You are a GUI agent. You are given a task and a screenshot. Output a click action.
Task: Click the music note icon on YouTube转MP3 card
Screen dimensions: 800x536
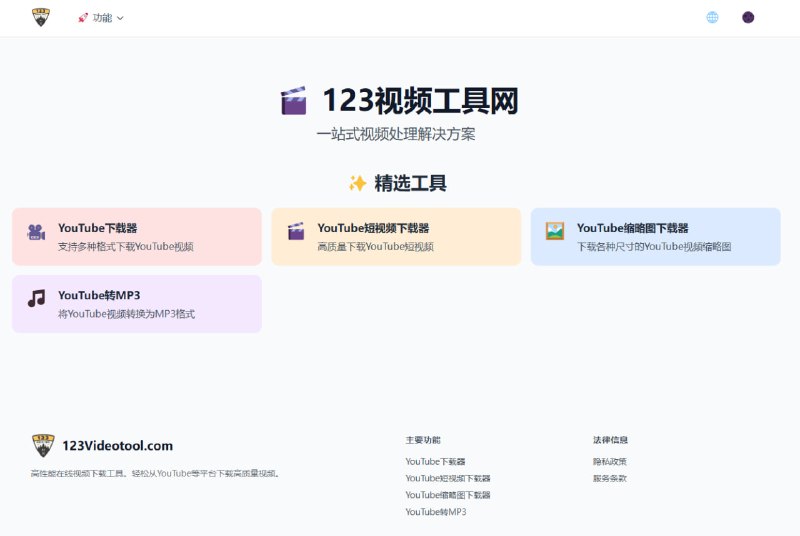36,298
